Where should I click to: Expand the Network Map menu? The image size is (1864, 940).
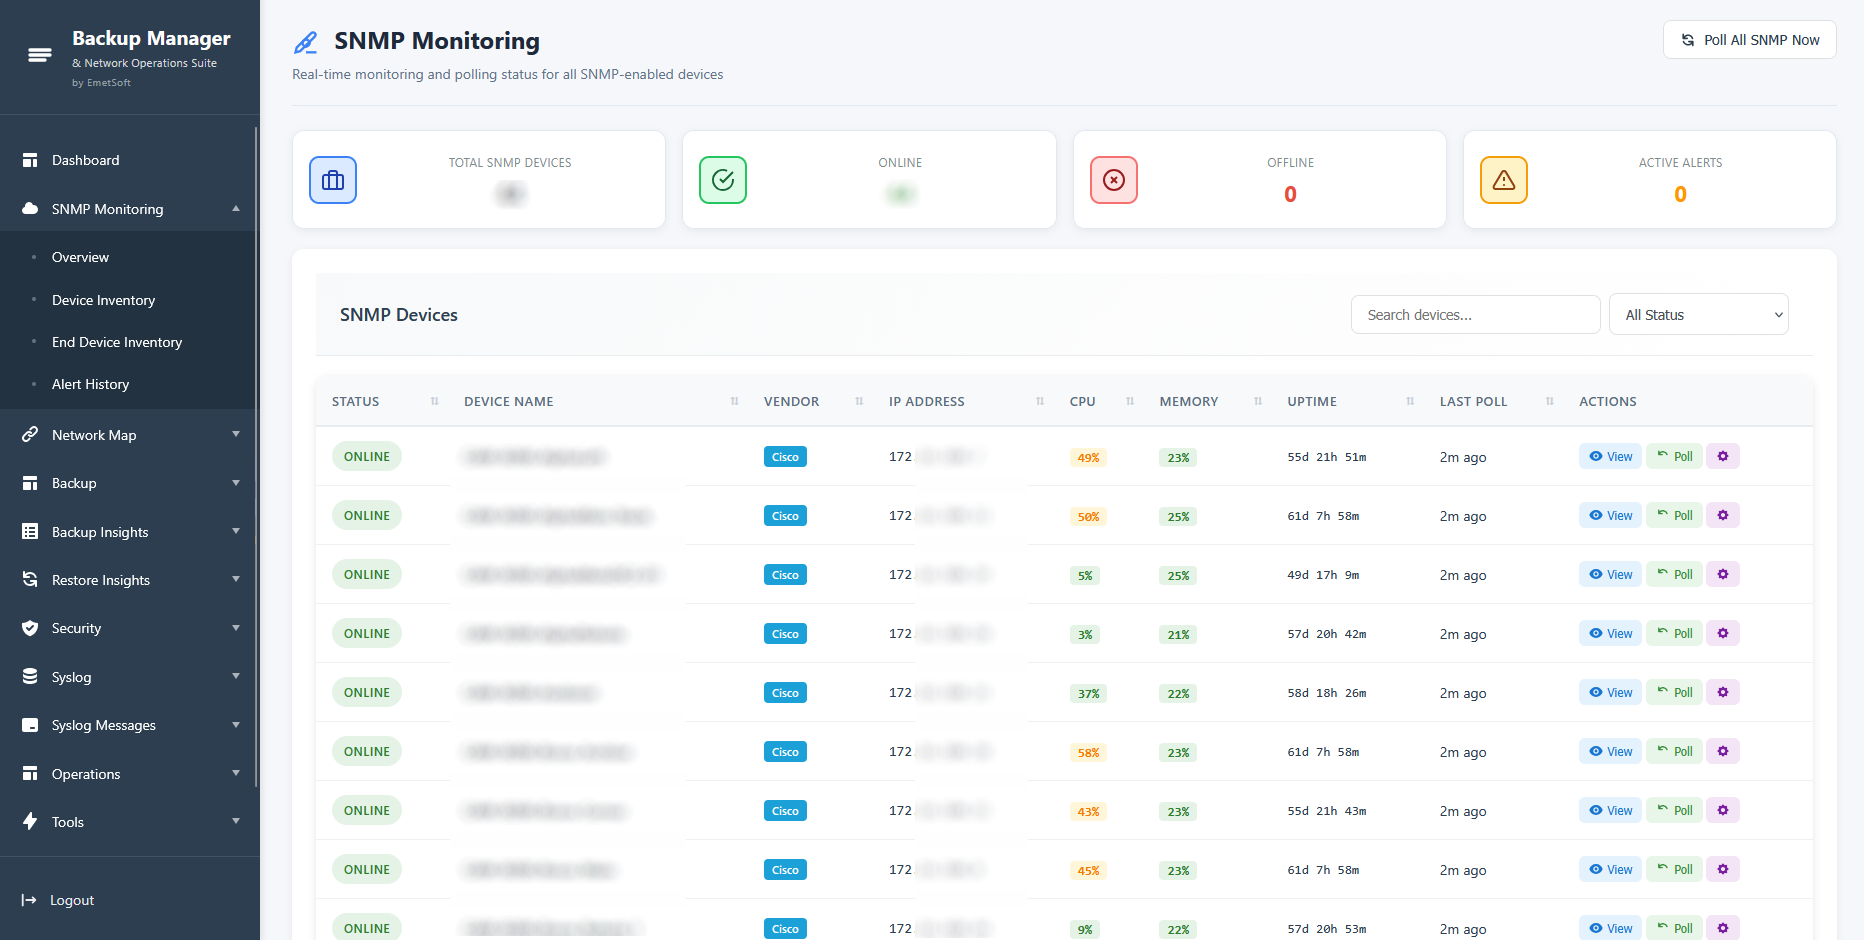coord(236,434)
